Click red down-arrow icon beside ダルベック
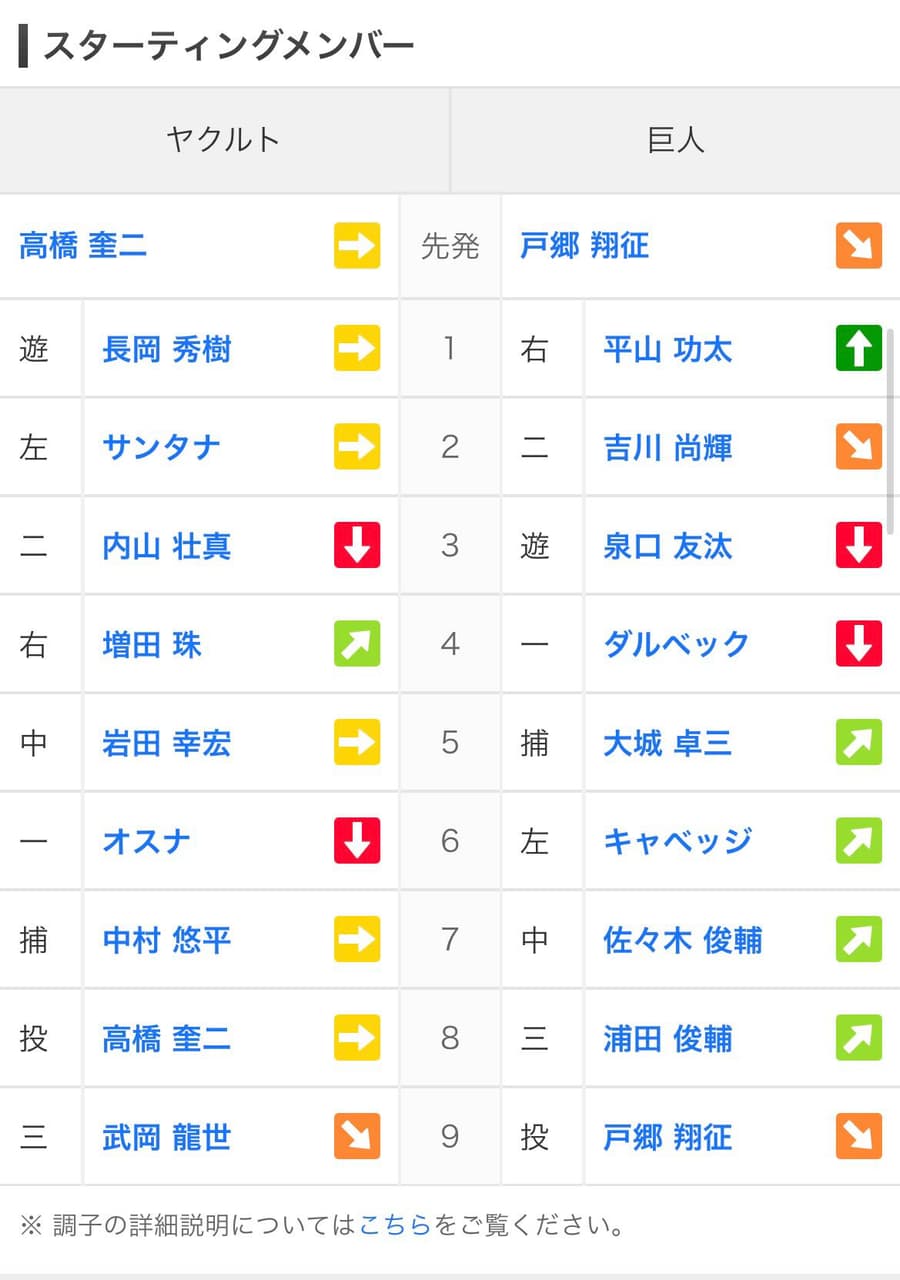Image resolution: width=900 pixels, height=1280 pixels. coord(859,643)
